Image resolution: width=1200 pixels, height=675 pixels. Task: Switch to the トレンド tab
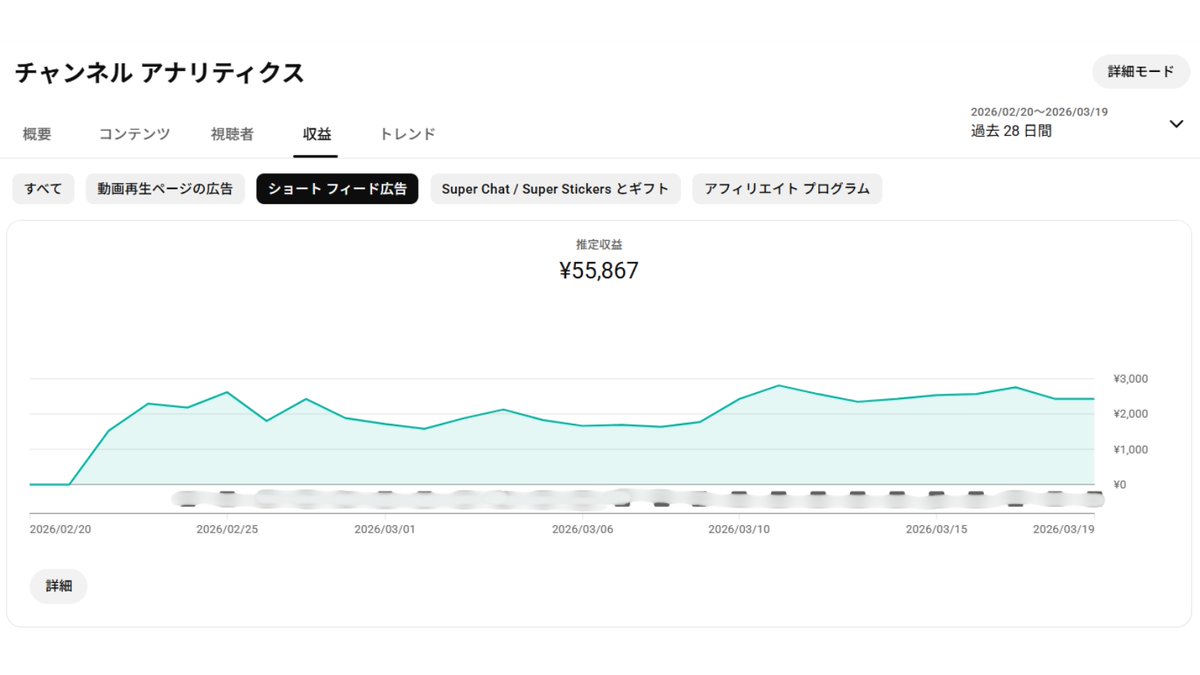point(407,134)
